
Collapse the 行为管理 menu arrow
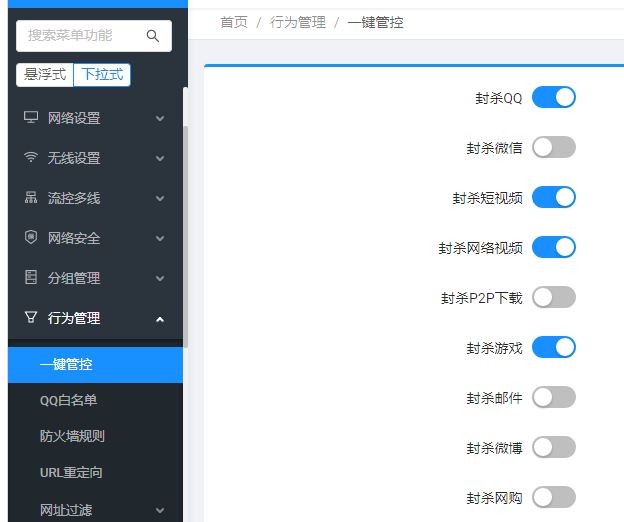160,319
